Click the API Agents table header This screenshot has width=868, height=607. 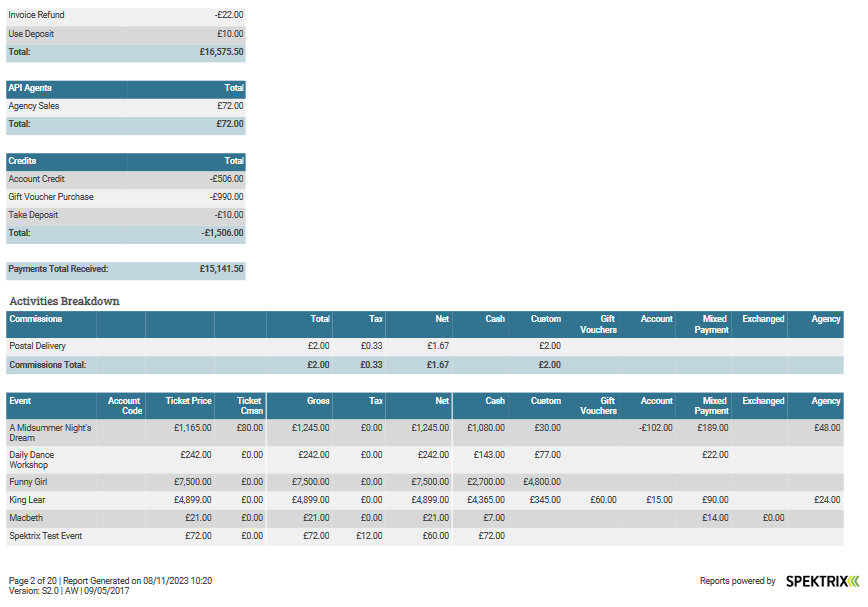tap(126, 88)
